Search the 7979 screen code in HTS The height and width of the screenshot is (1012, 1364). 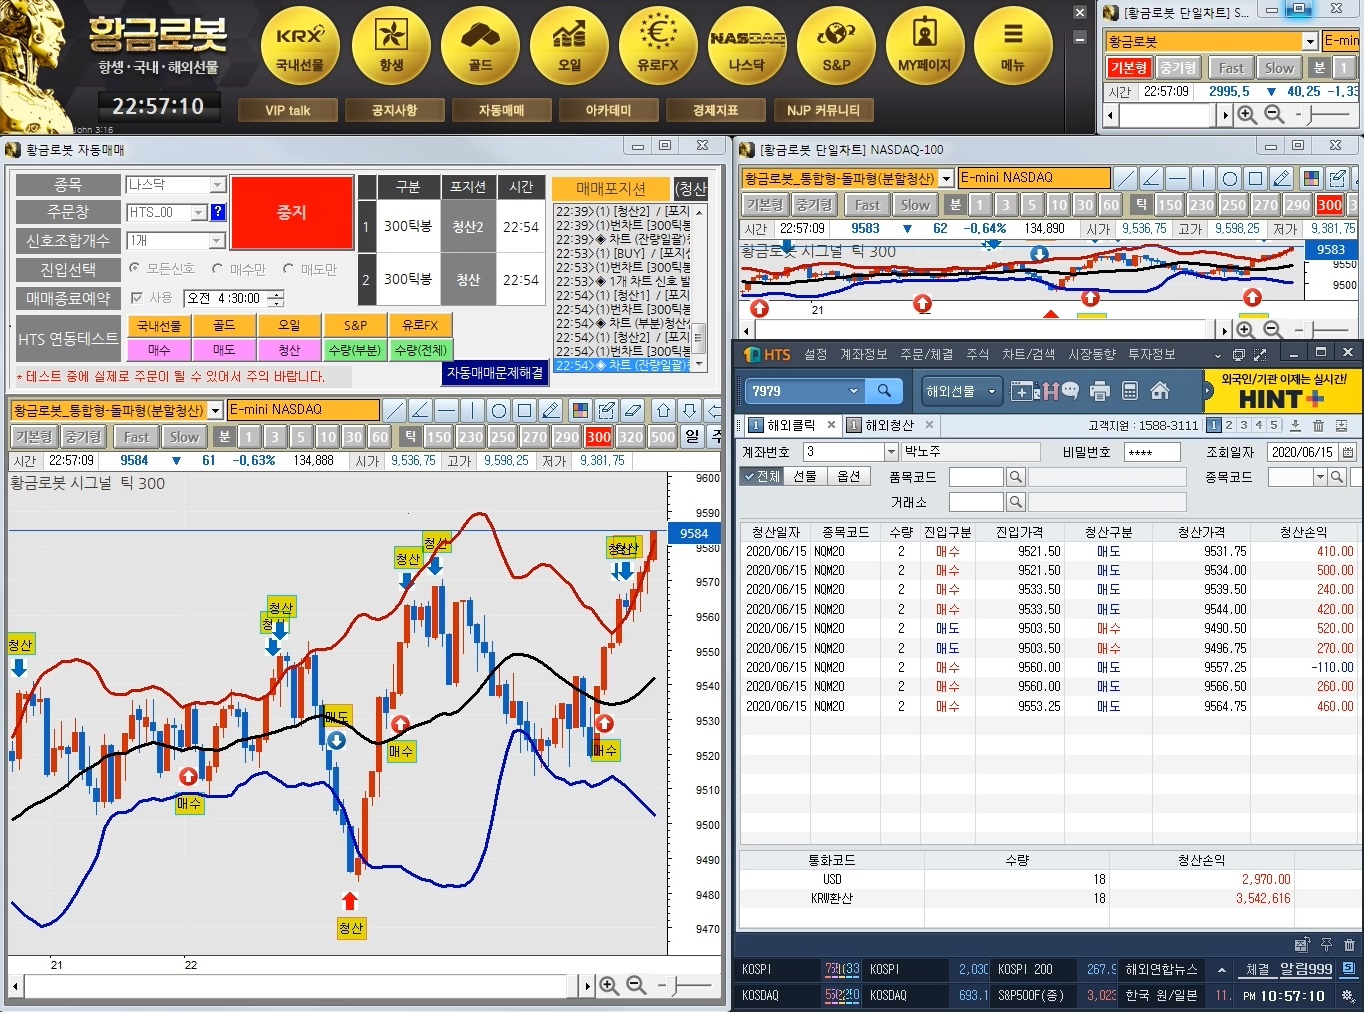coord(884,391)
